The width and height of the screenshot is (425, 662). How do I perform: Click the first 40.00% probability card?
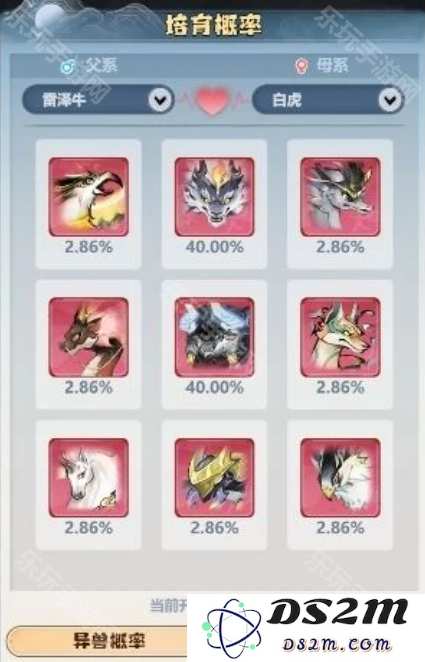coord(214,204)
